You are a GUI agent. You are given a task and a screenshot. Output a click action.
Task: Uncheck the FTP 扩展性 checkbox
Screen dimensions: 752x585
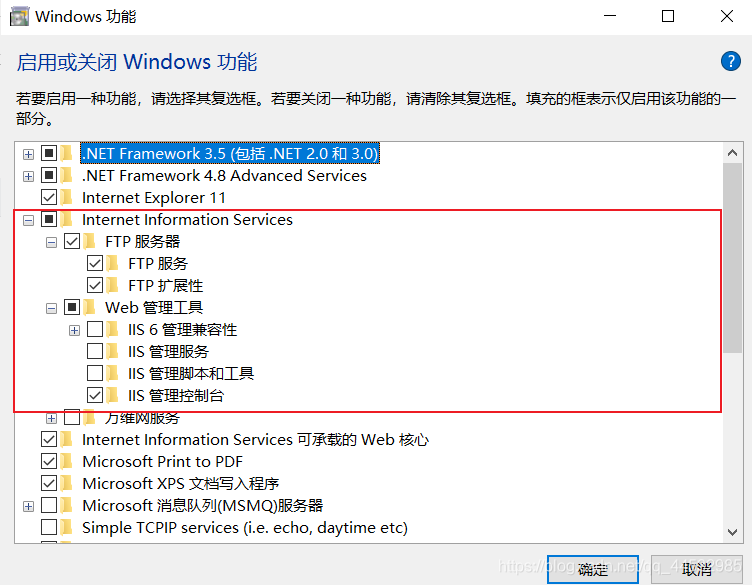(95, 286)
